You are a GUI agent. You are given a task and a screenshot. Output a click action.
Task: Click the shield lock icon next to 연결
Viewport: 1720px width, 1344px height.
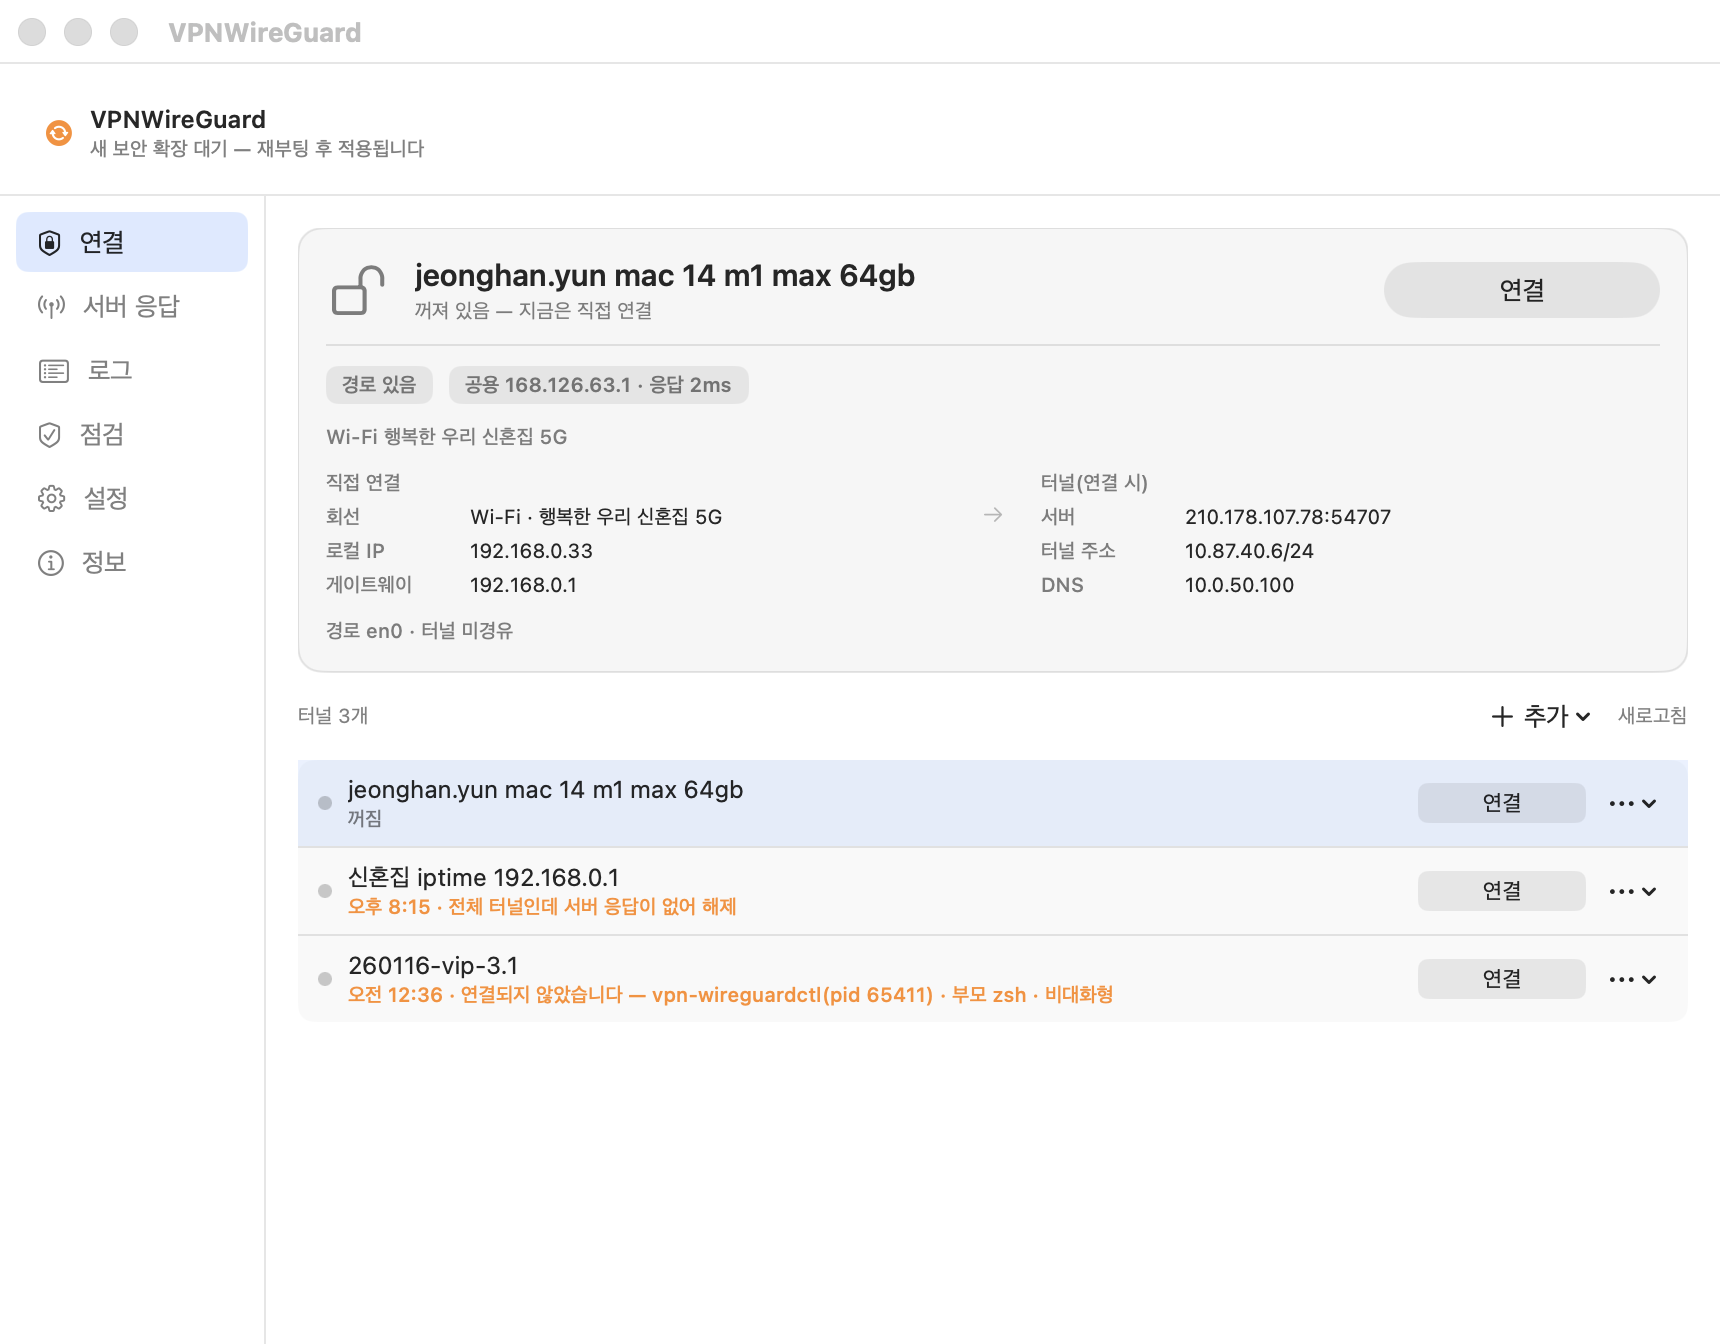(49, 243)
